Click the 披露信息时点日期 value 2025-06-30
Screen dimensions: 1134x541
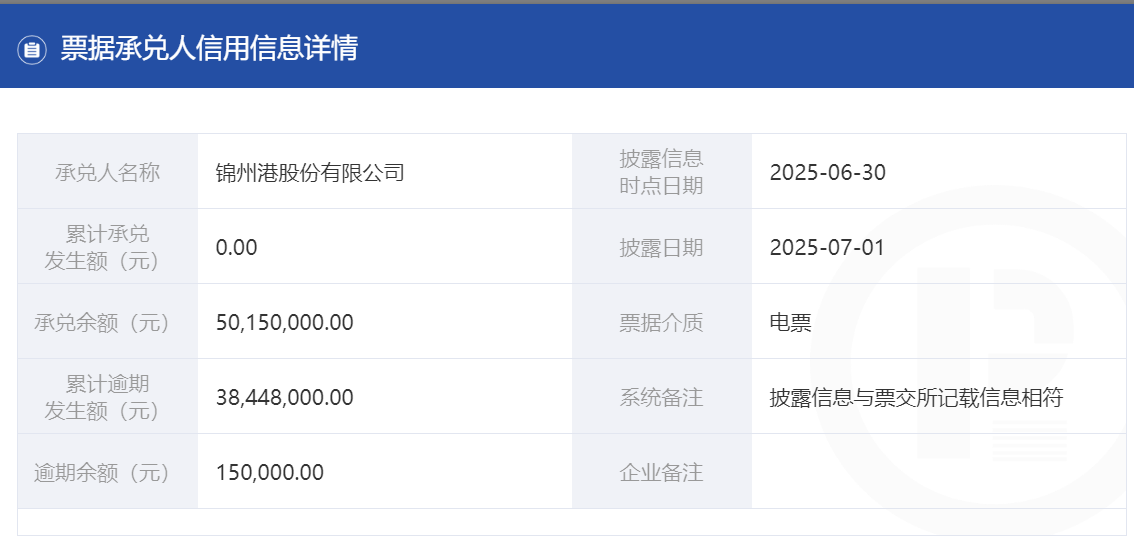[x=827, y=173]
